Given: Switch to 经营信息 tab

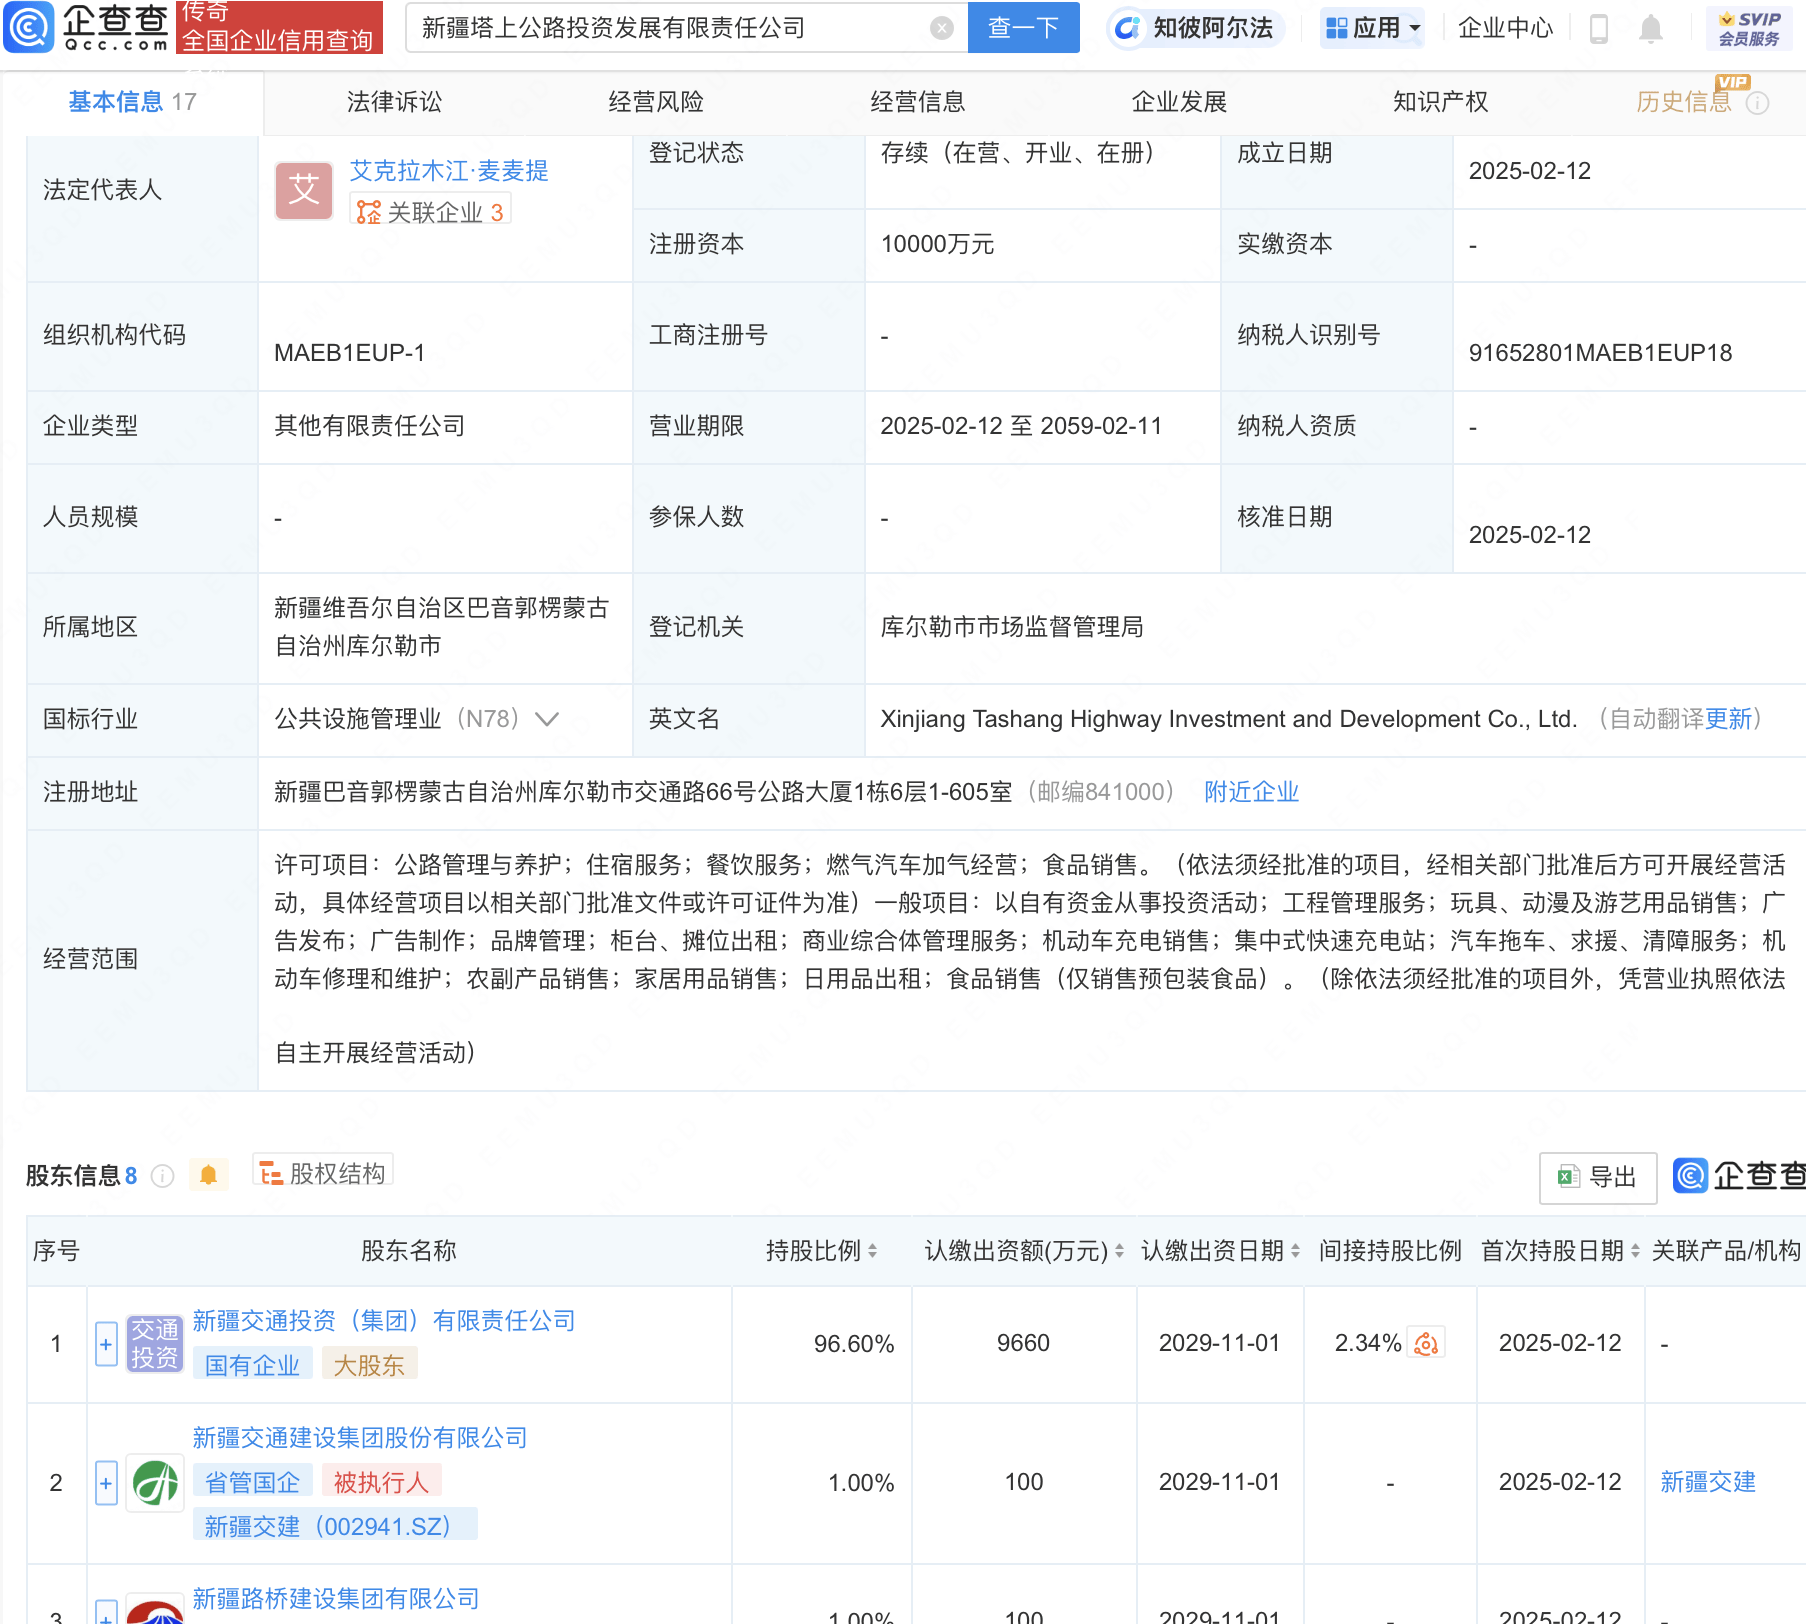Looking at the screenshot, I should [918, 102].
